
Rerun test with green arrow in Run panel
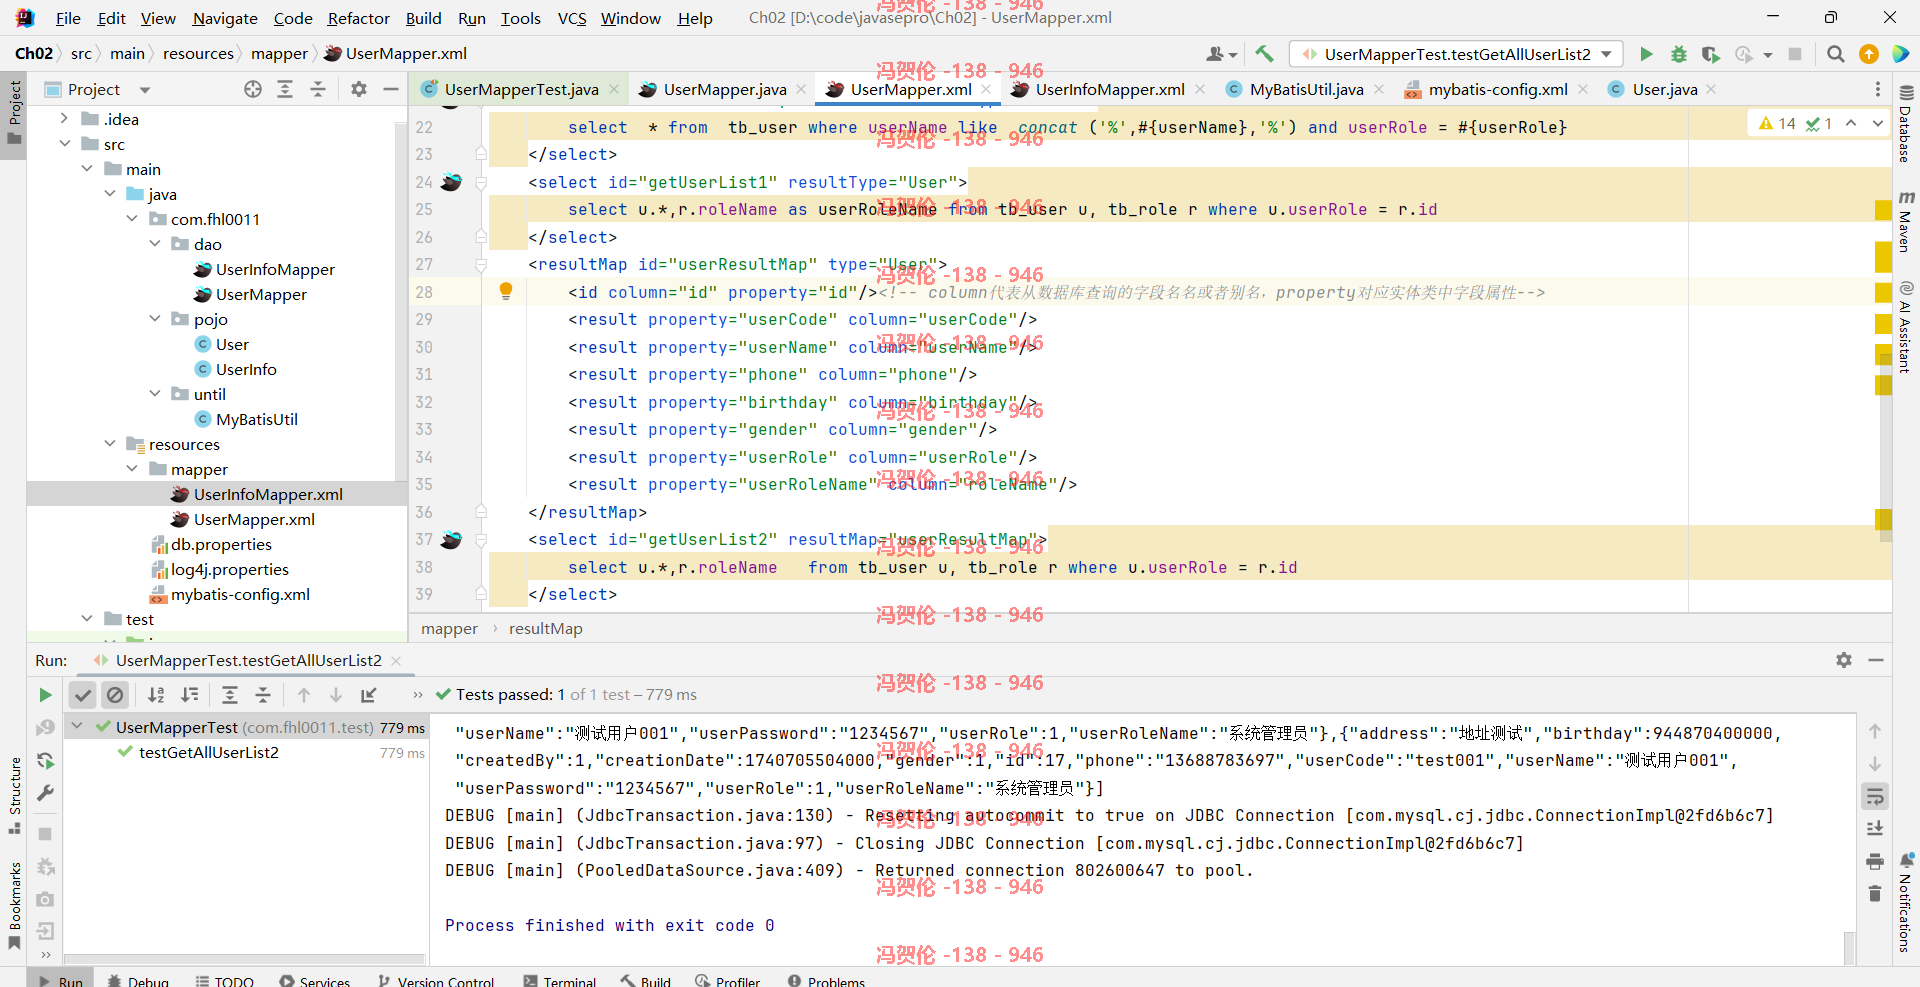[x=45, y=694]
